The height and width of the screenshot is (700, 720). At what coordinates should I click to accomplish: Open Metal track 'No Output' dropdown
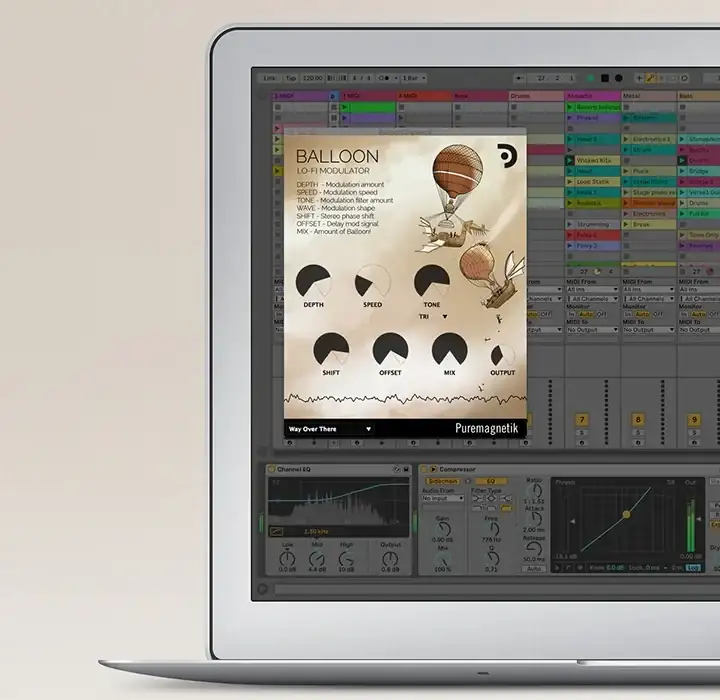click(x=649, y=330)
